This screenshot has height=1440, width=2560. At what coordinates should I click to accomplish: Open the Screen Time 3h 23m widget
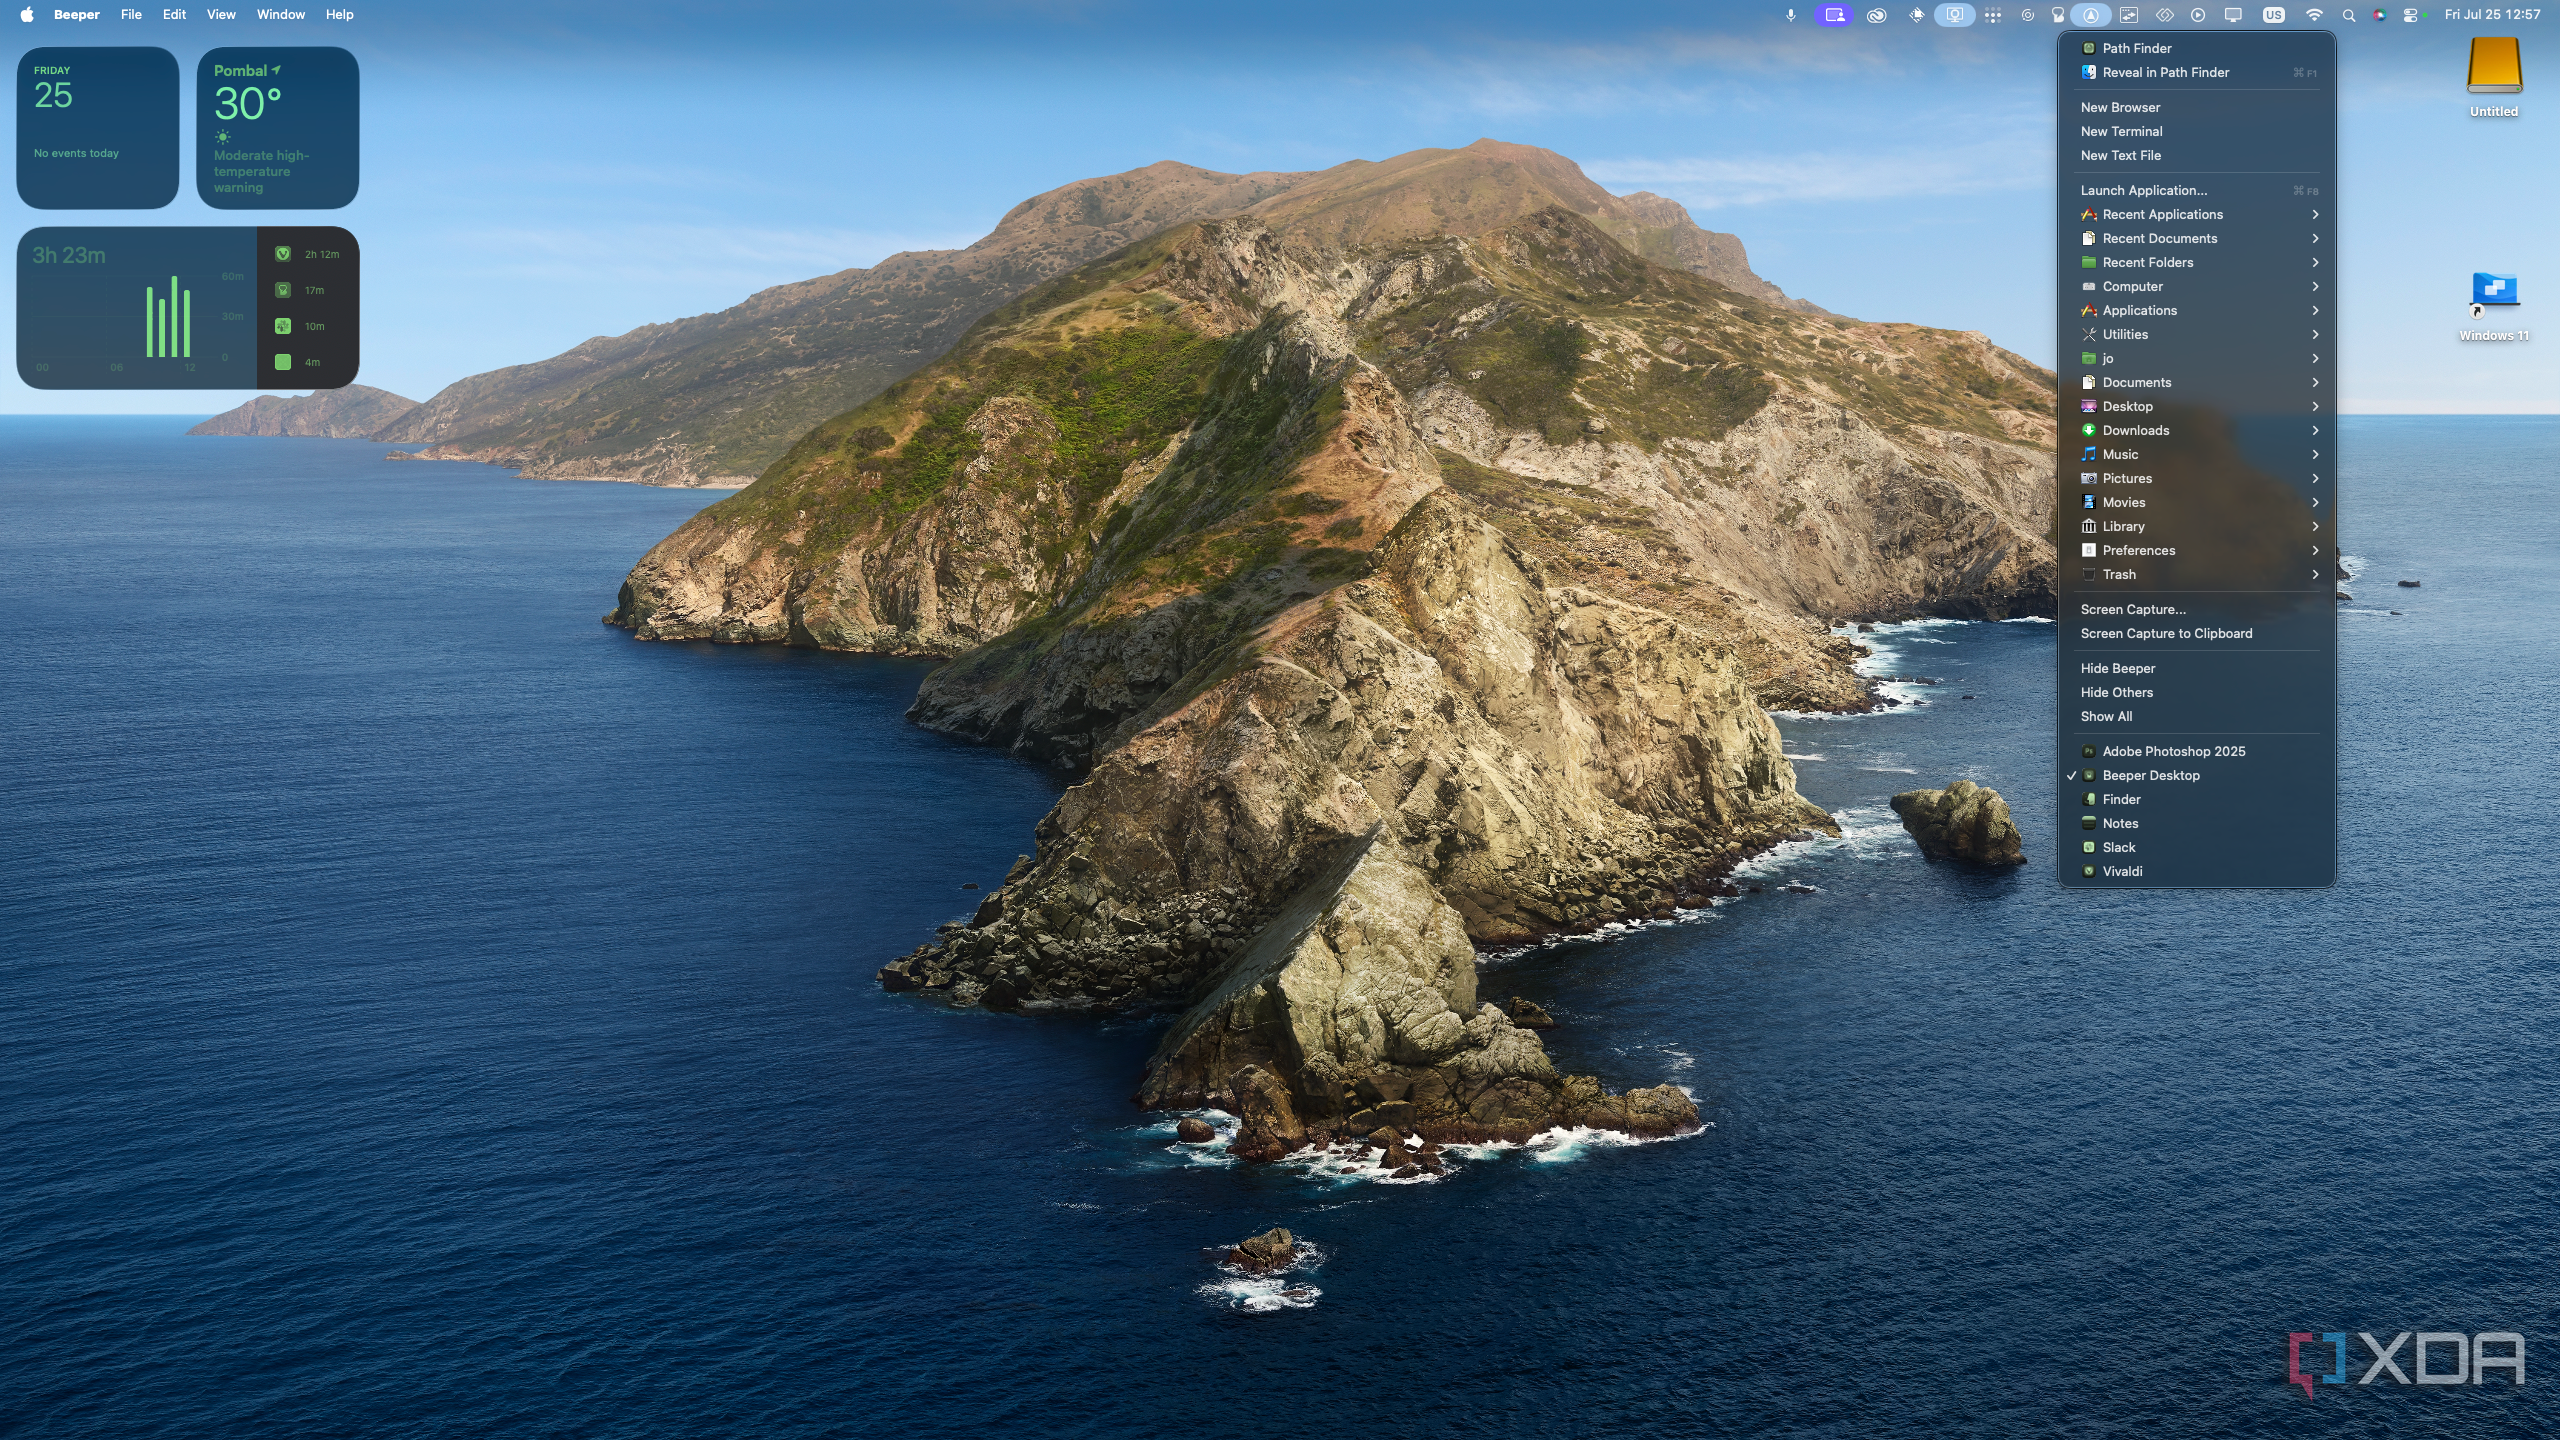(x=188, y=308)
